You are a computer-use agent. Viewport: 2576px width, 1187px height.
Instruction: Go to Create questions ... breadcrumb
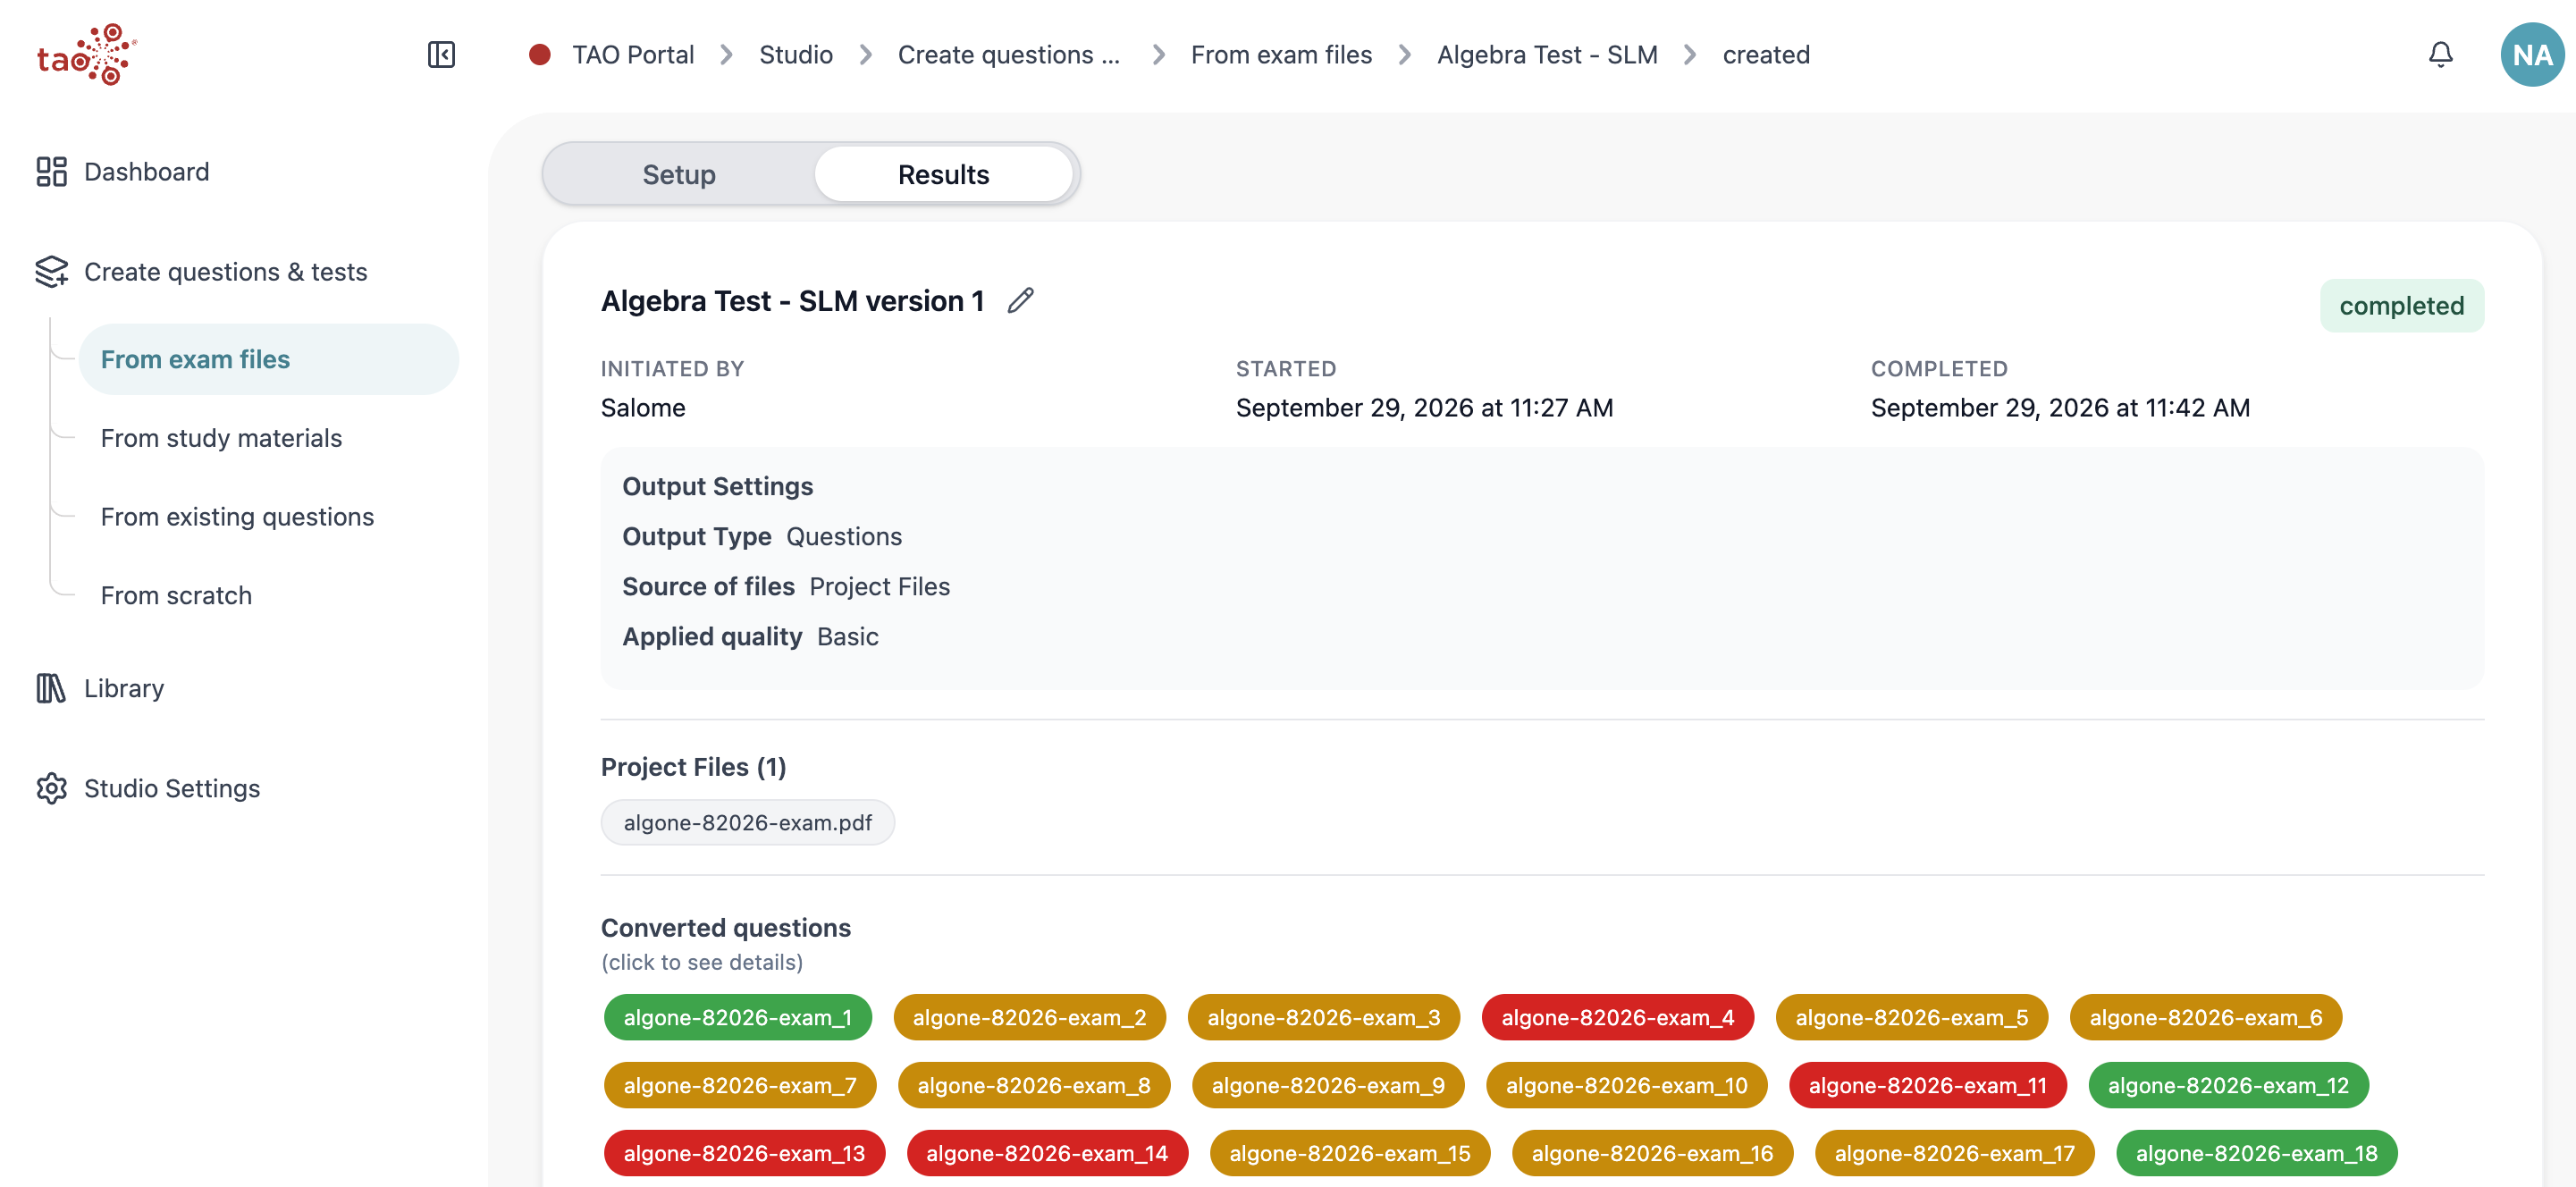click(1009, 55)
